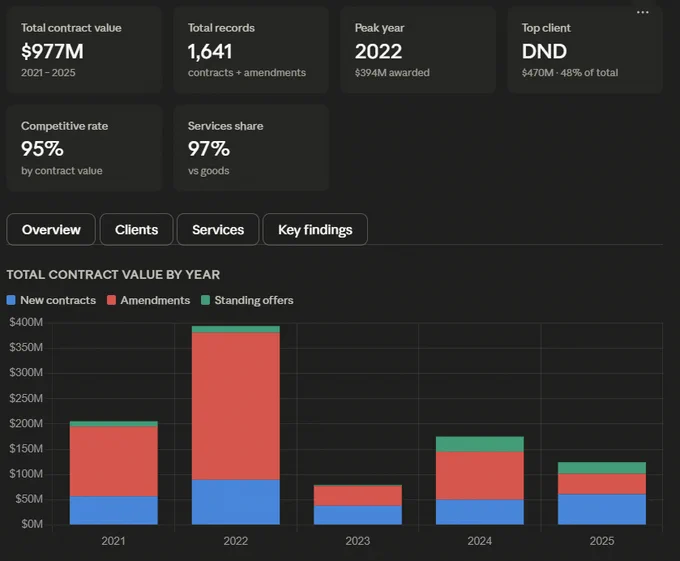
Task: Click the 95% competitive rate value
Action: tap(42, 149)
